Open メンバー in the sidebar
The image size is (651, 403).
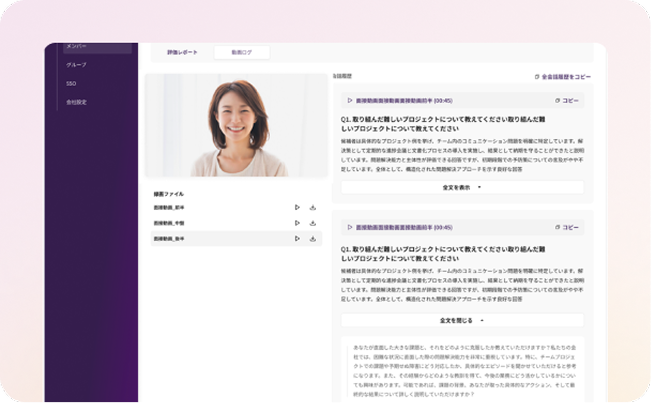click(78, 47)
